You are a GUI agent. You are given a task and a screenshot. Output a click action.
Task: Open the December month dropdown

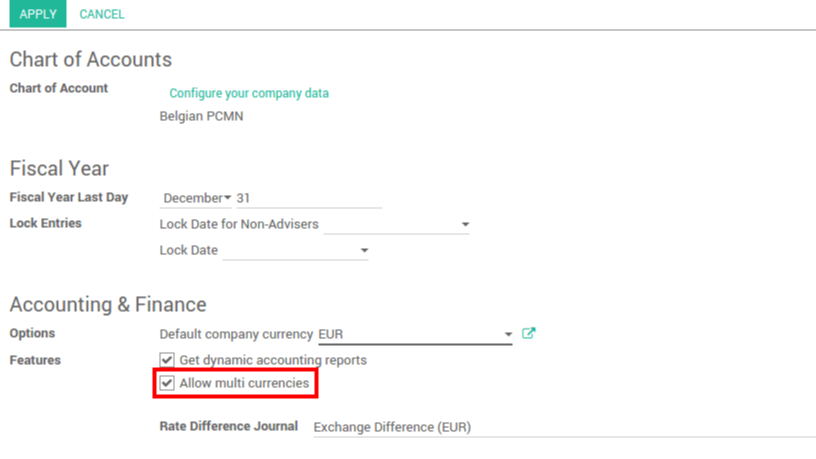click(x=197, y=198)
